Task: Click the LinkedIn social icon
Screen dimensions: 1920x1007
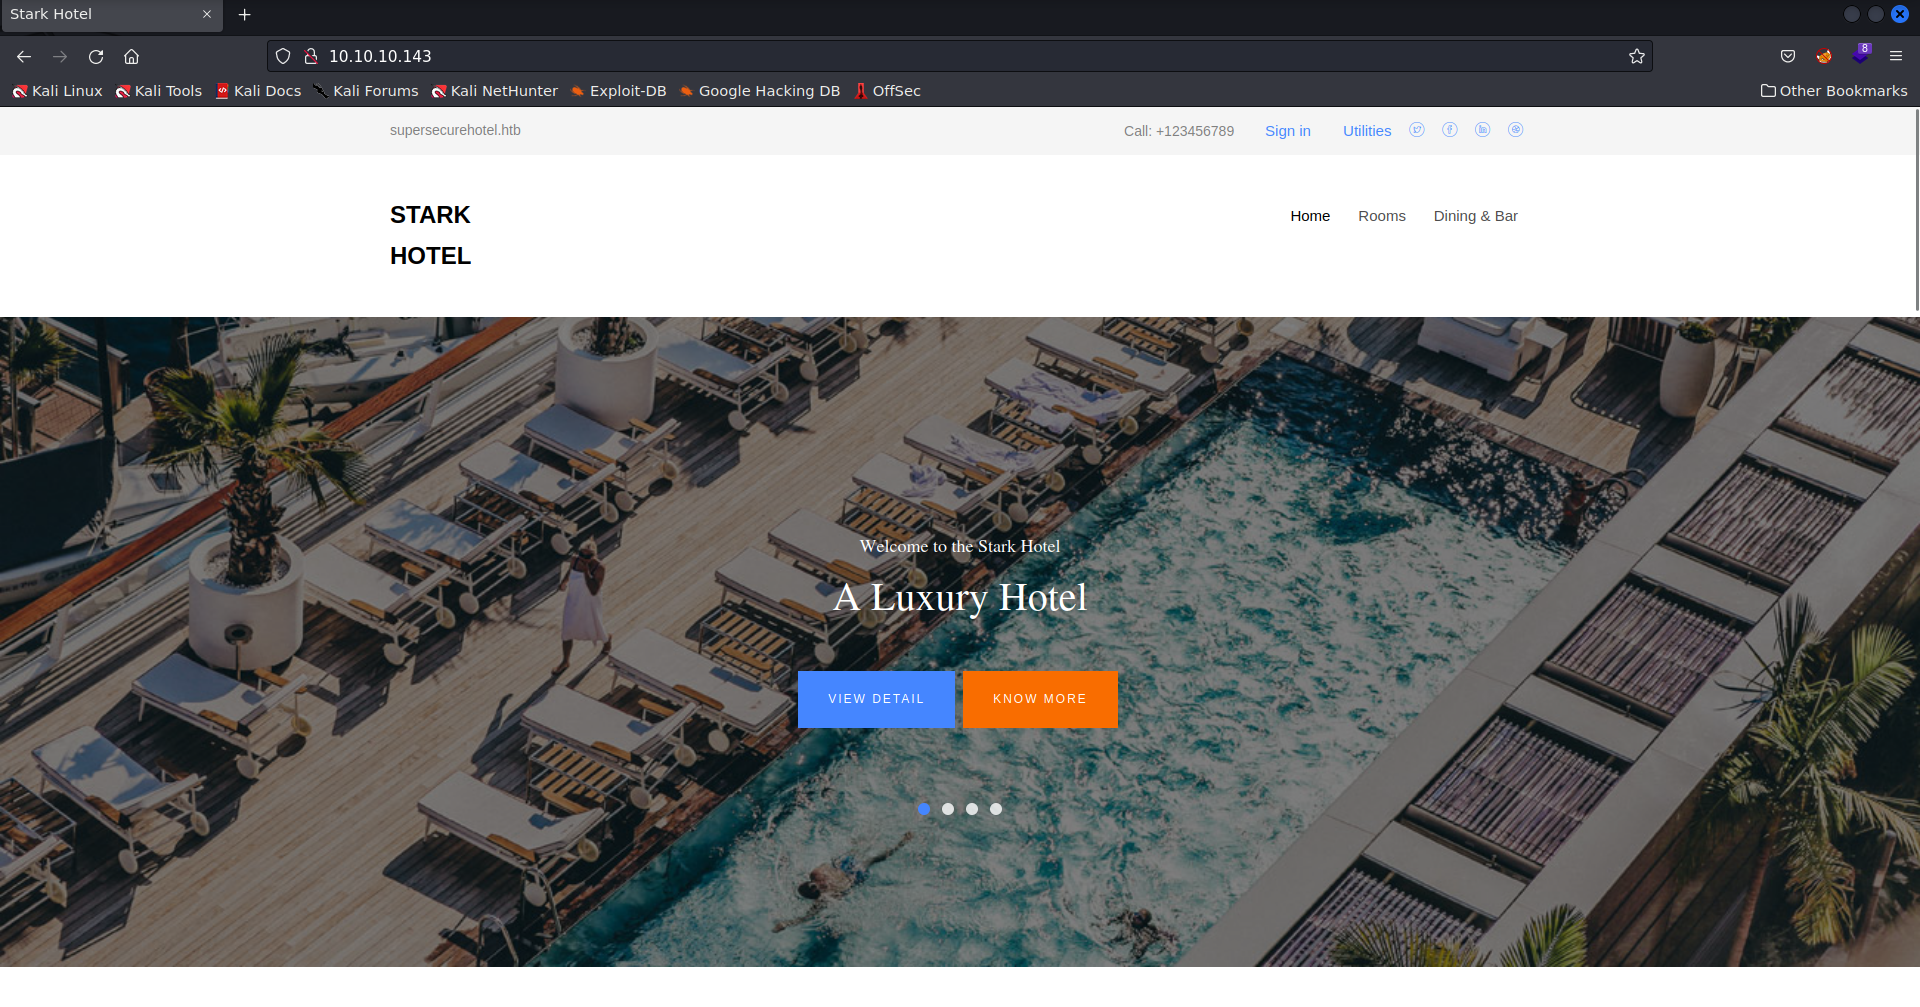Action: (1483, 130)
